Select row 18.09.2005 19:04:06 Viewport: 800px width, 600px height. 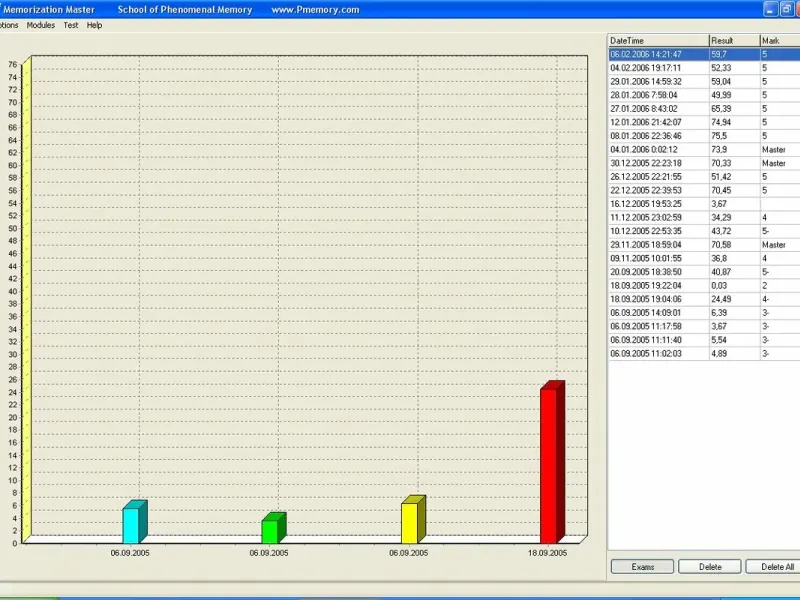[x=704, y=299]
